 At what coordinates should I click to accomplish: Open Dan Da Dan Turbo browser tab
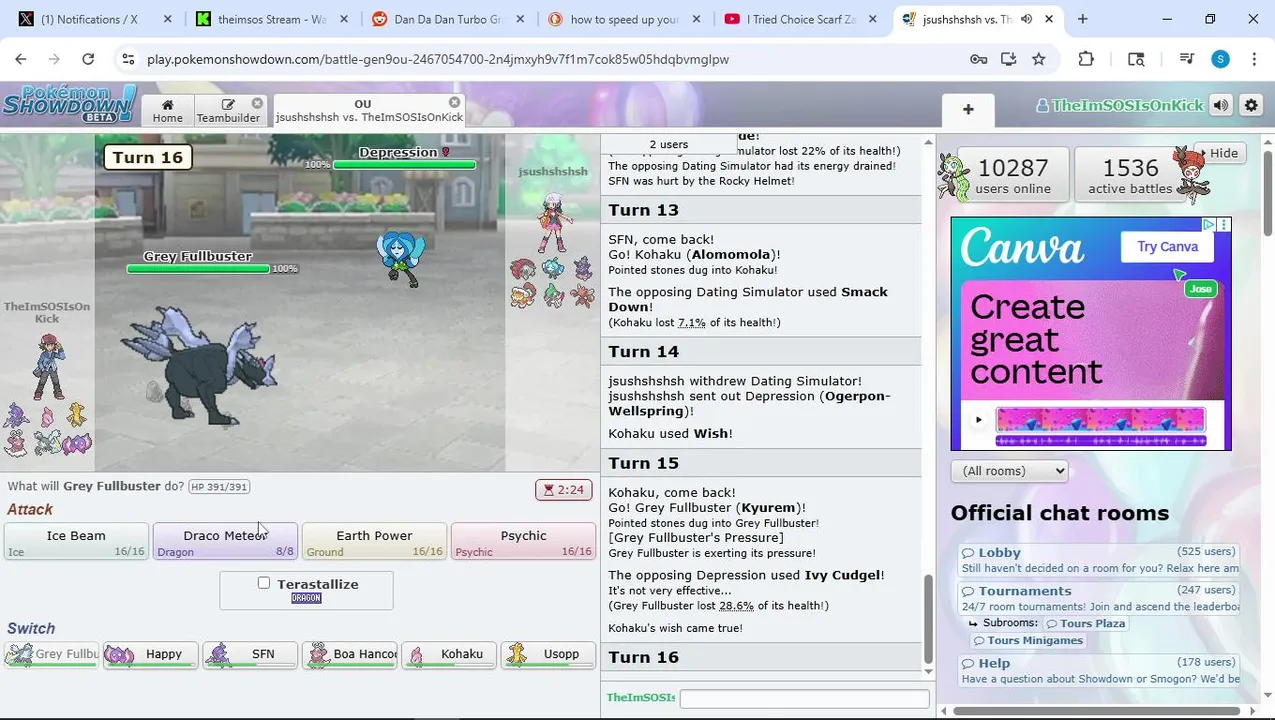446,19
